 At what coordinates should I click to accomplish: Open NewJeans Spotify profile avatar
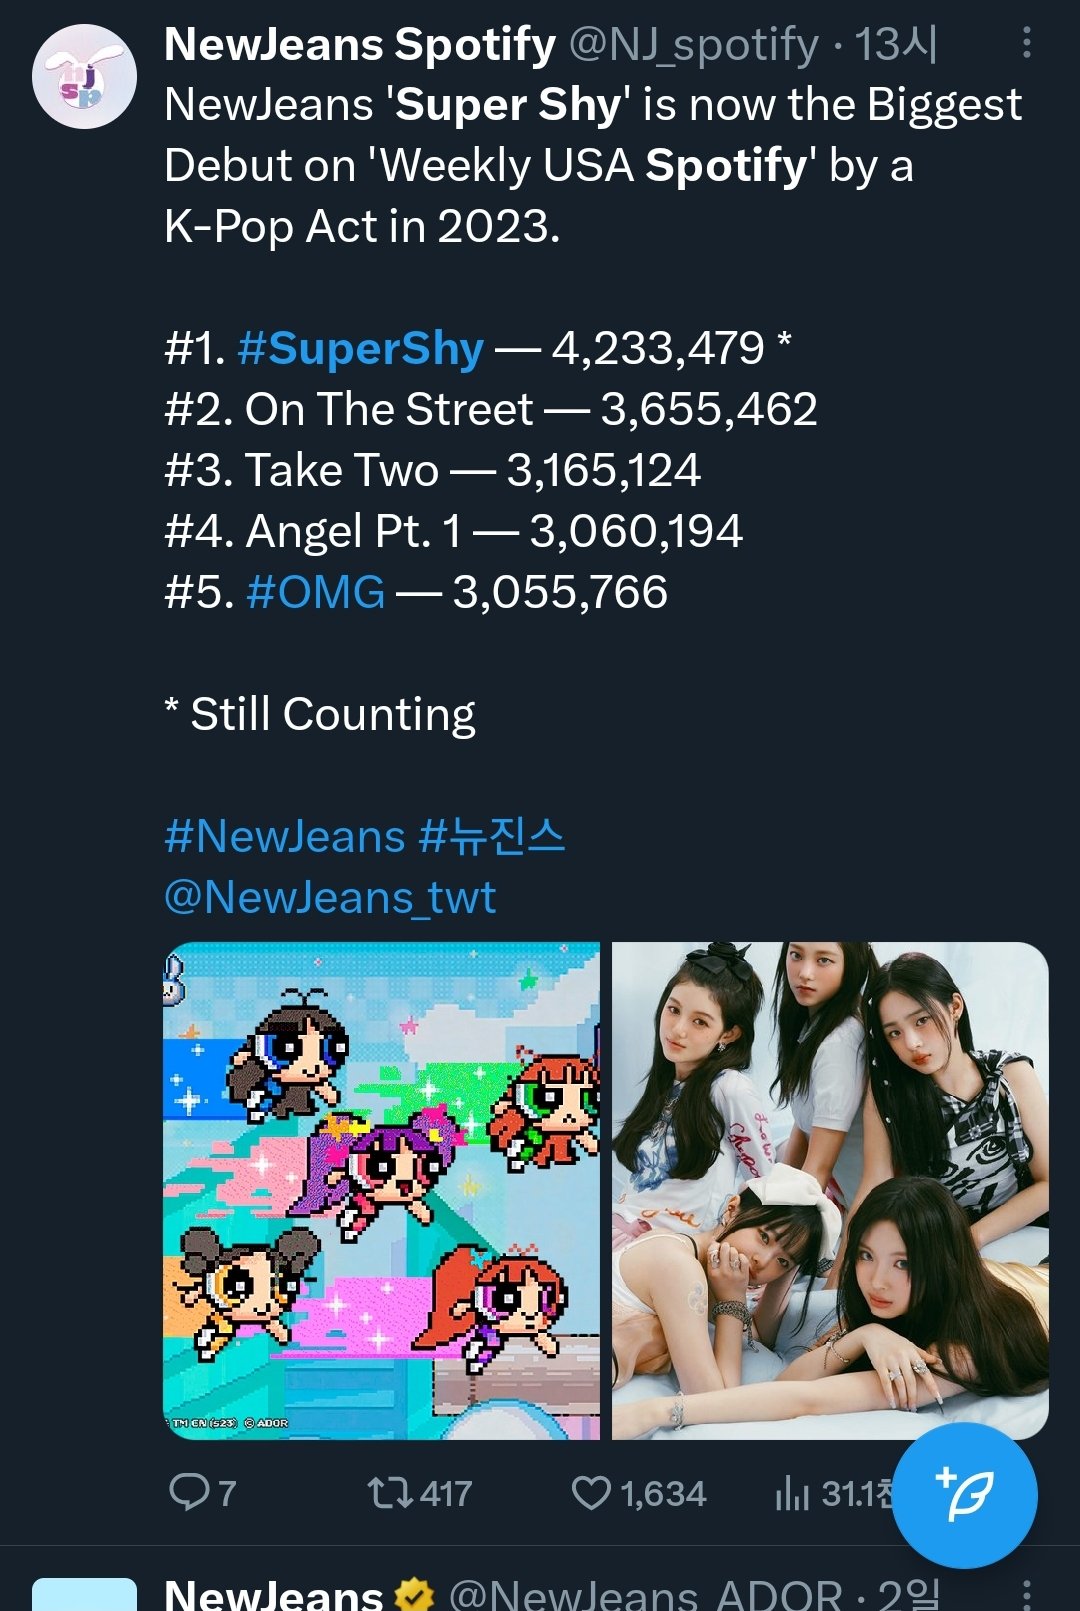click(84, 77)
